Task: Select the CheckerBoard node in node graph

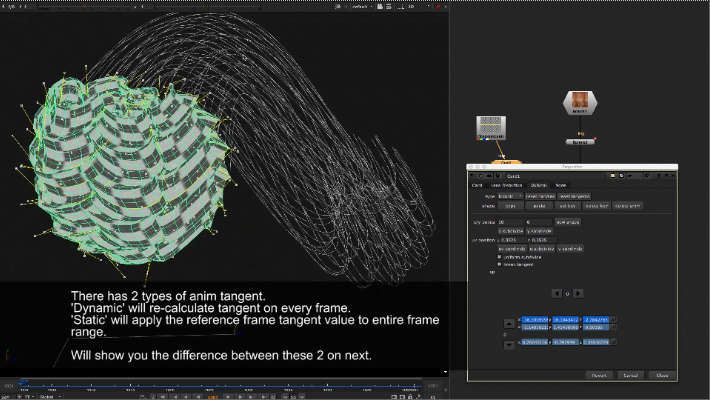Action: pos(490,128)
